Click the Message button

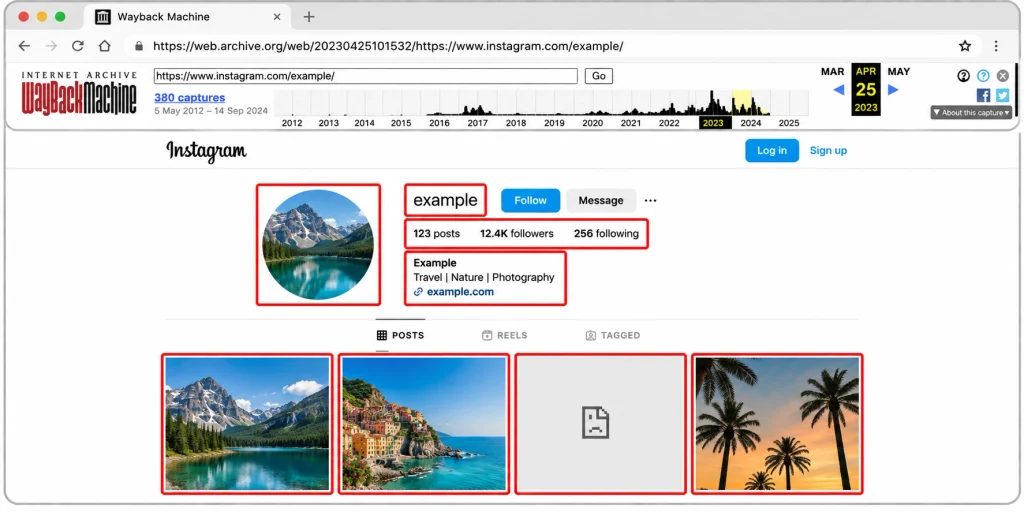(x=601, y=200)
